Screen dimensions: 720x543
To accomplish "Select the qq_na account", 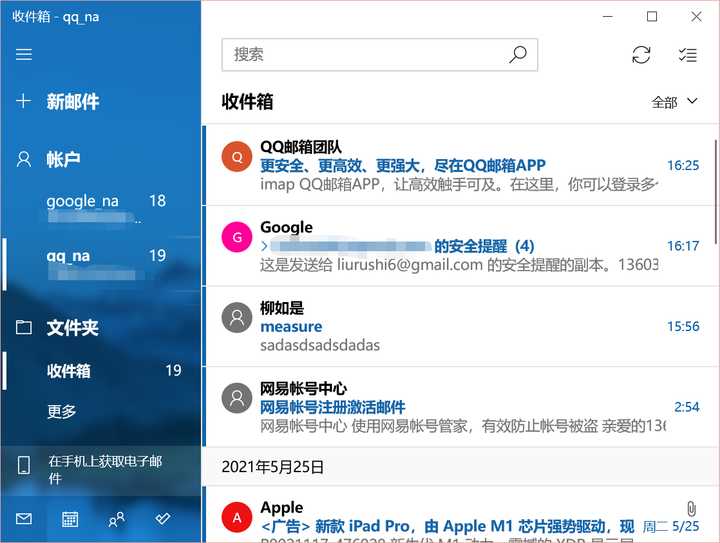I will [100, 264].
